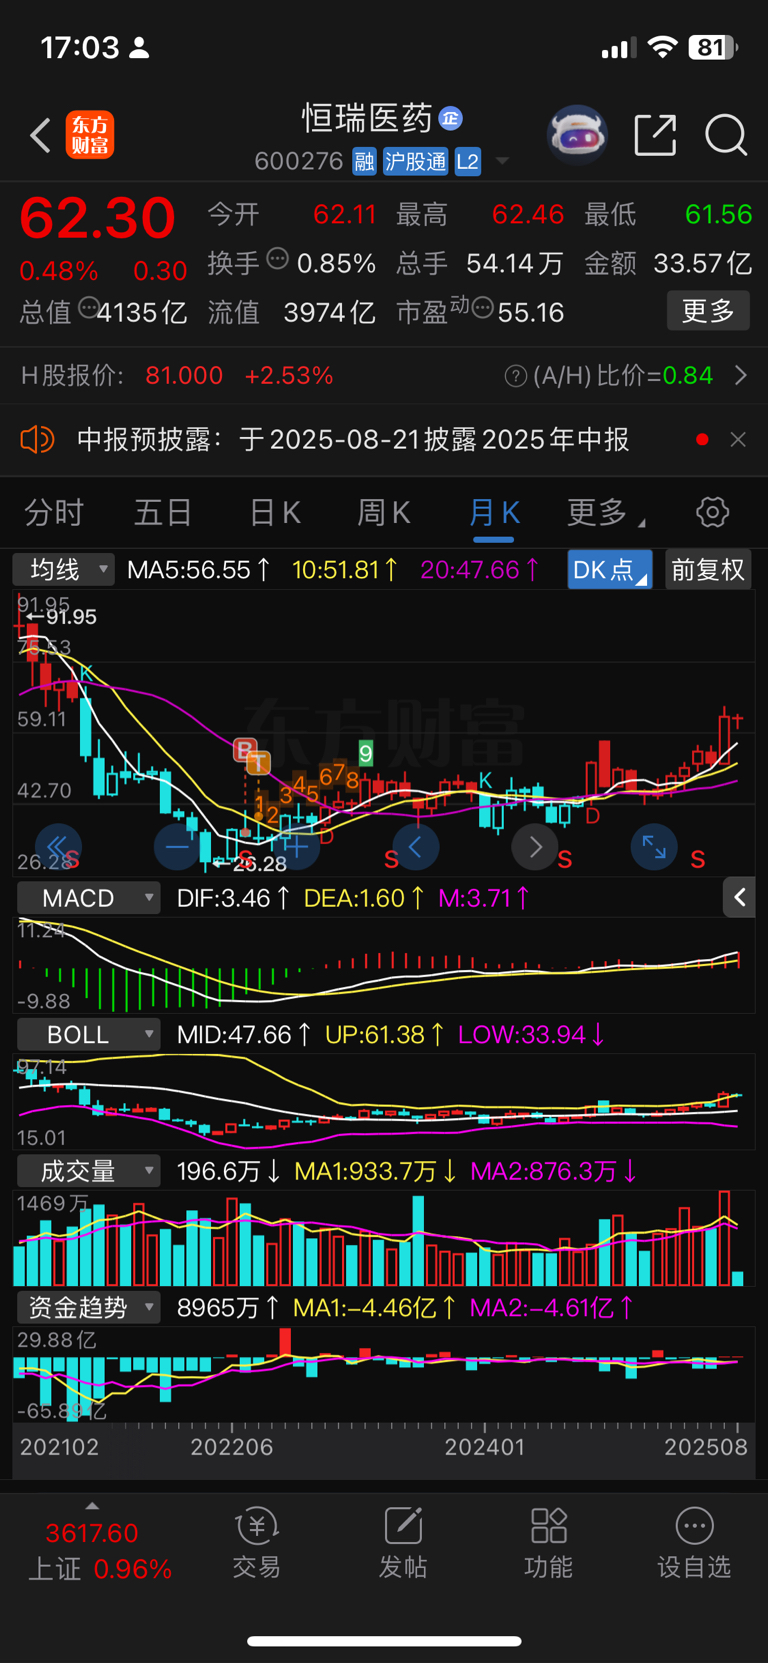Screen dimensions: 768x1663
Task: Switch to the 分时 tab
Action: tap(54, 513)
